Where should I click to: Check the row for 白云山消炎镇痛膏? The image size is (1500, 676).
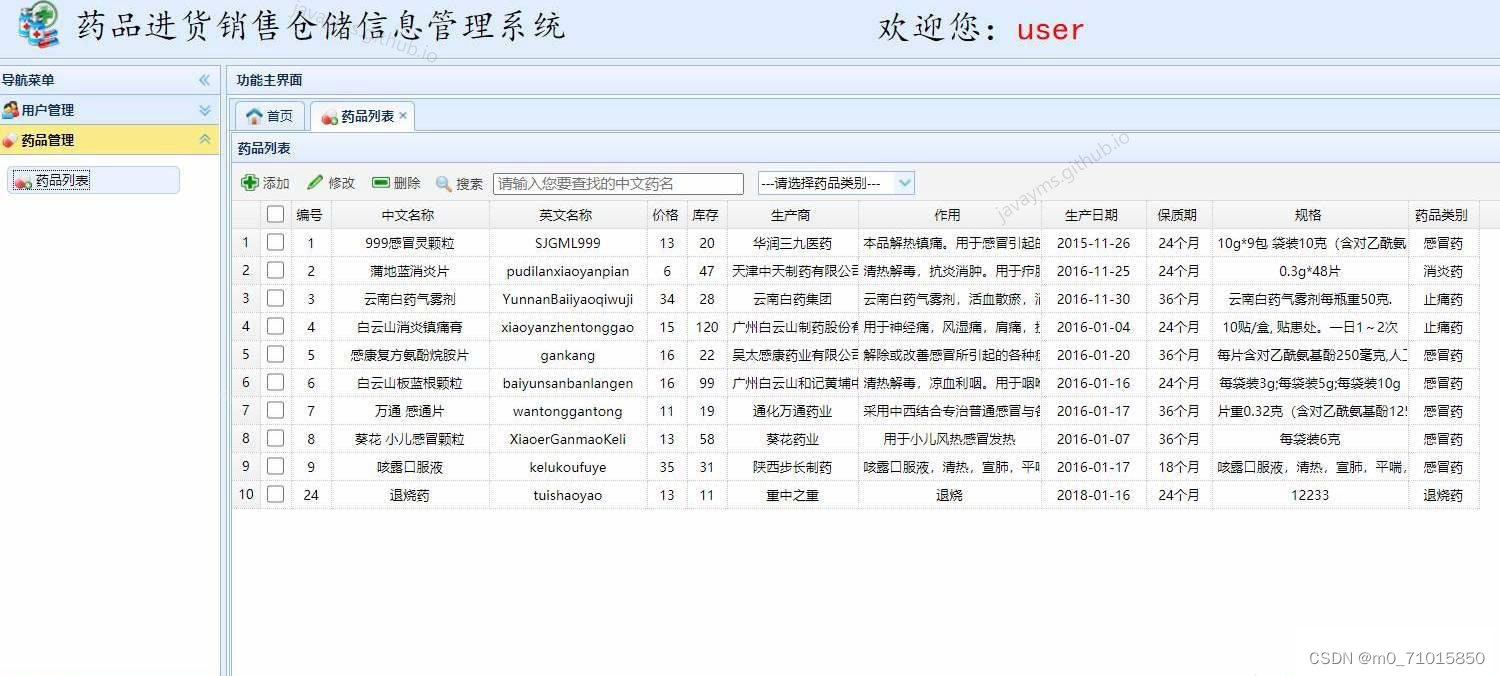275,326
